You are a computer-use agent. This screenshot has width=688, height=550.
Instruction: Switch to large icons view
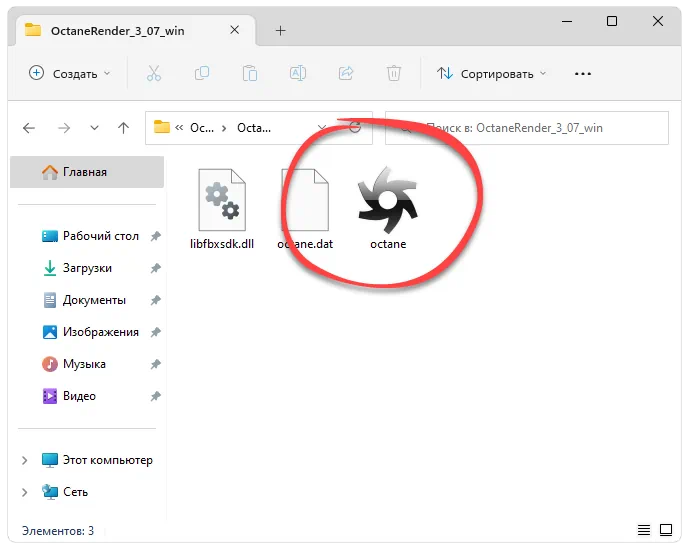pos(666,530)
